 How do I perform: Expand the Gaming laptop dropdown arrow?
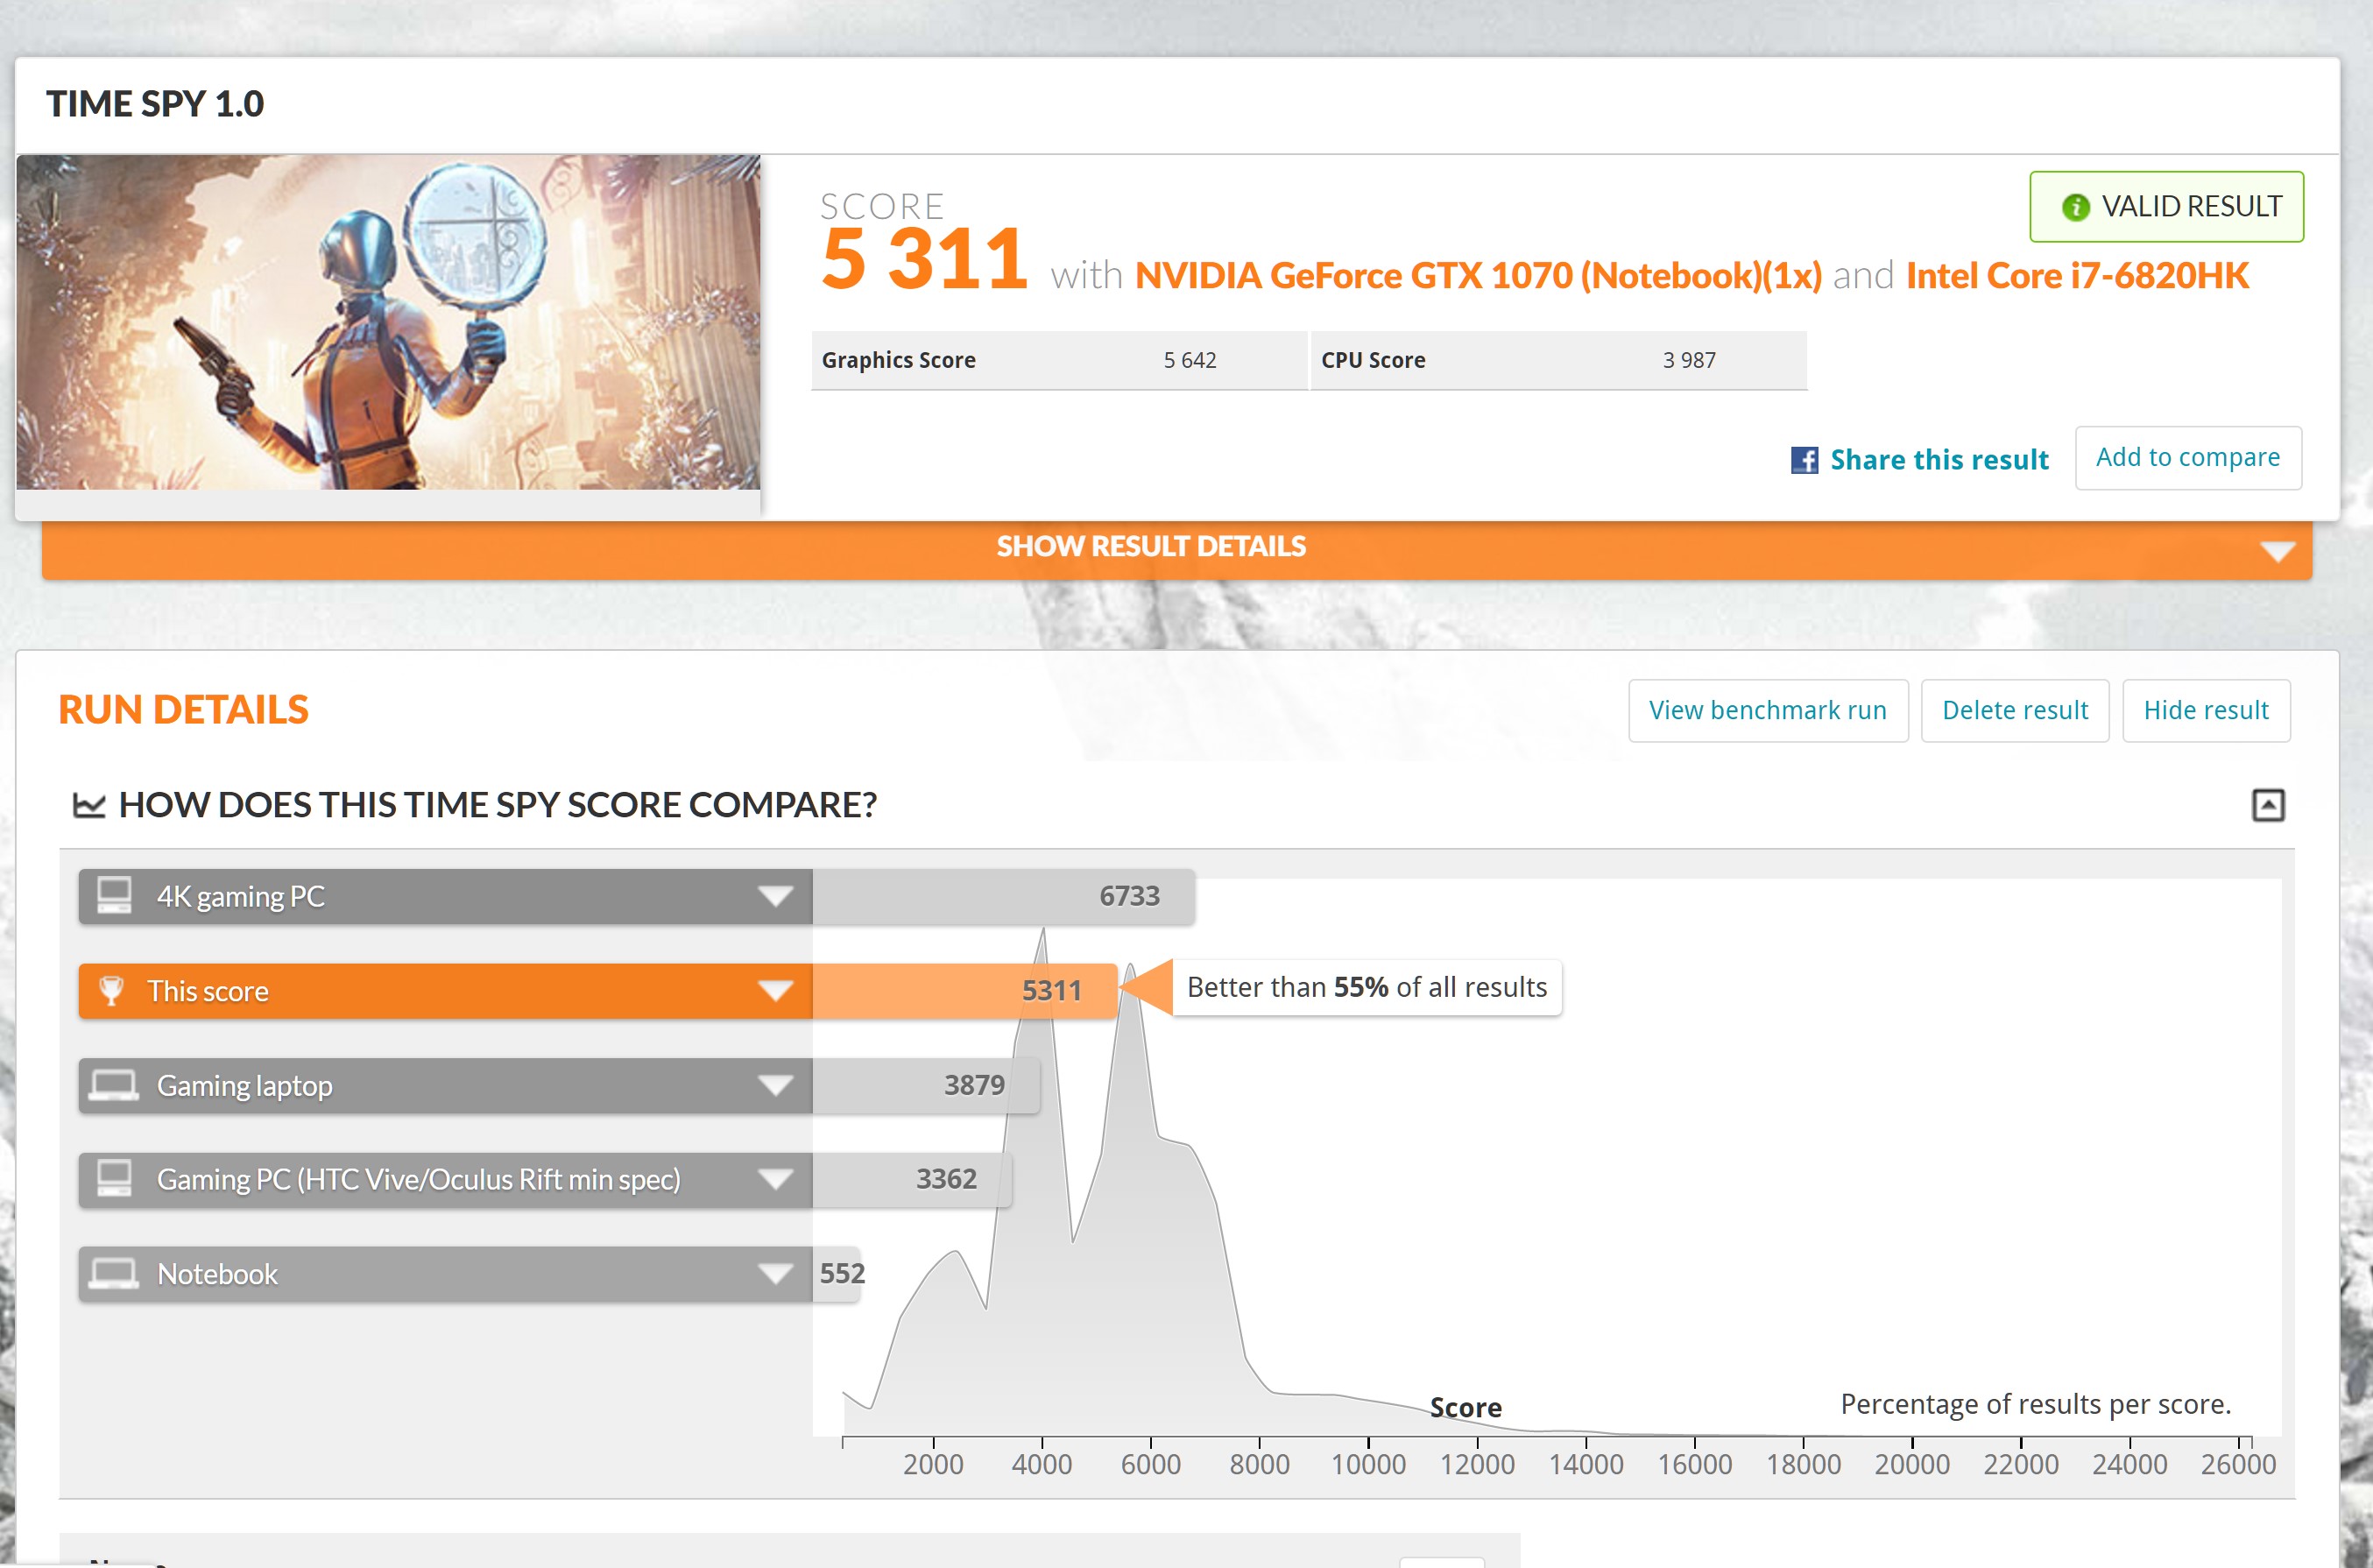[775, 1086]
